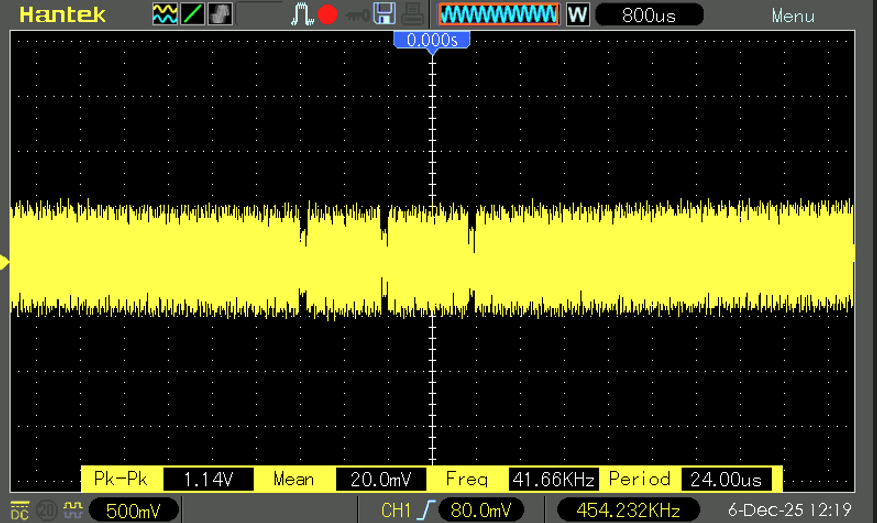Image resolution: width=877 pixels, height=523 pixels.
Task: Open the 800us timebase setting
Action: 649,15
